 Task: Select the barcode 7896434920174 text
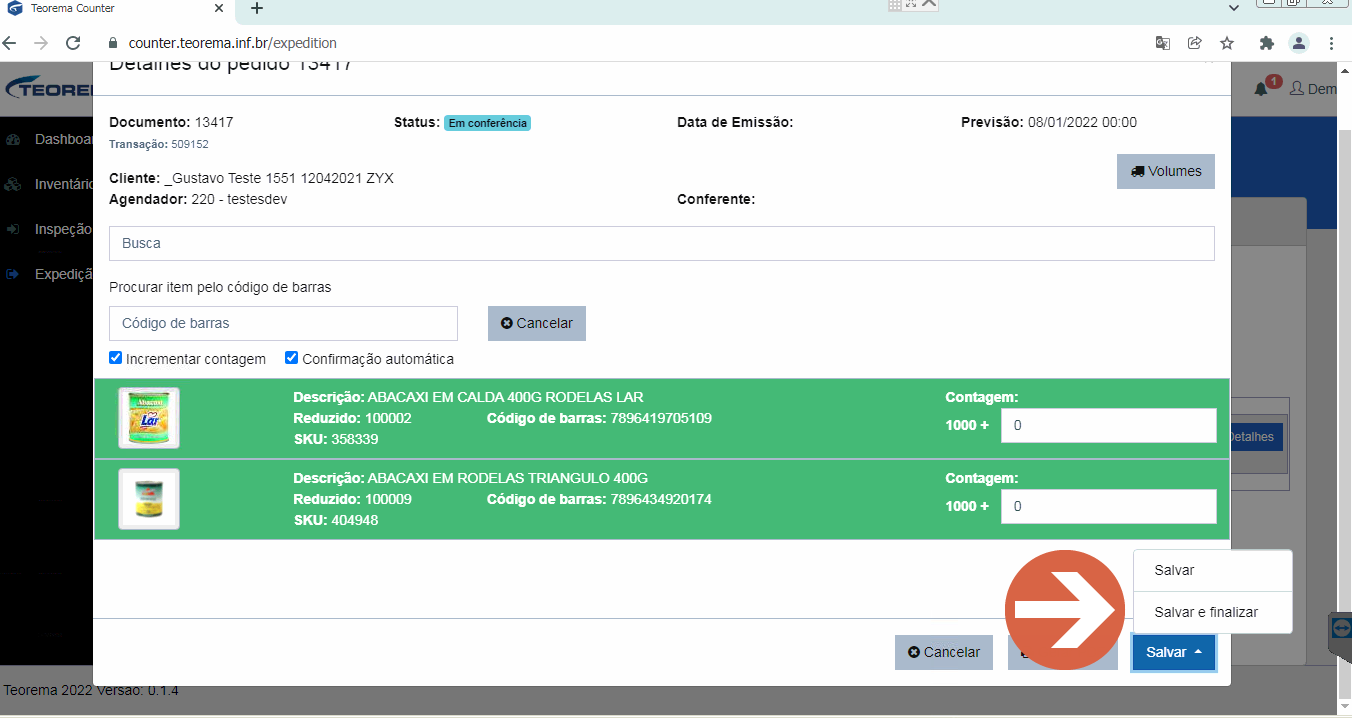[x=661, y=499]
